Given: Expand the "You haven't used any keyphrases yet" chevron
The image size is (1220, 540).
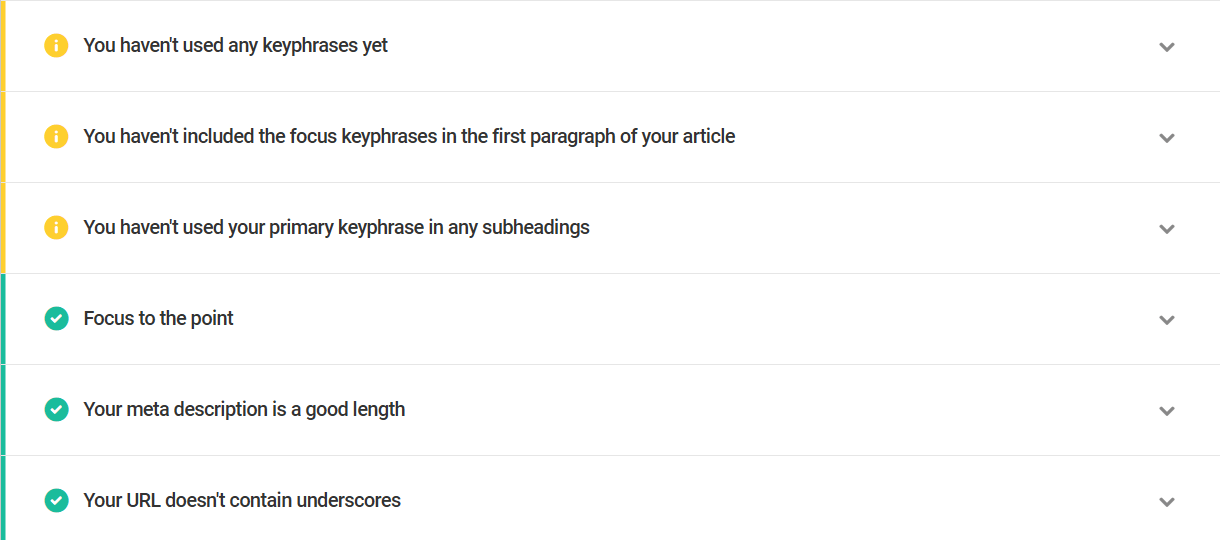Looking at the screenshot, I should pos(1166,47).
